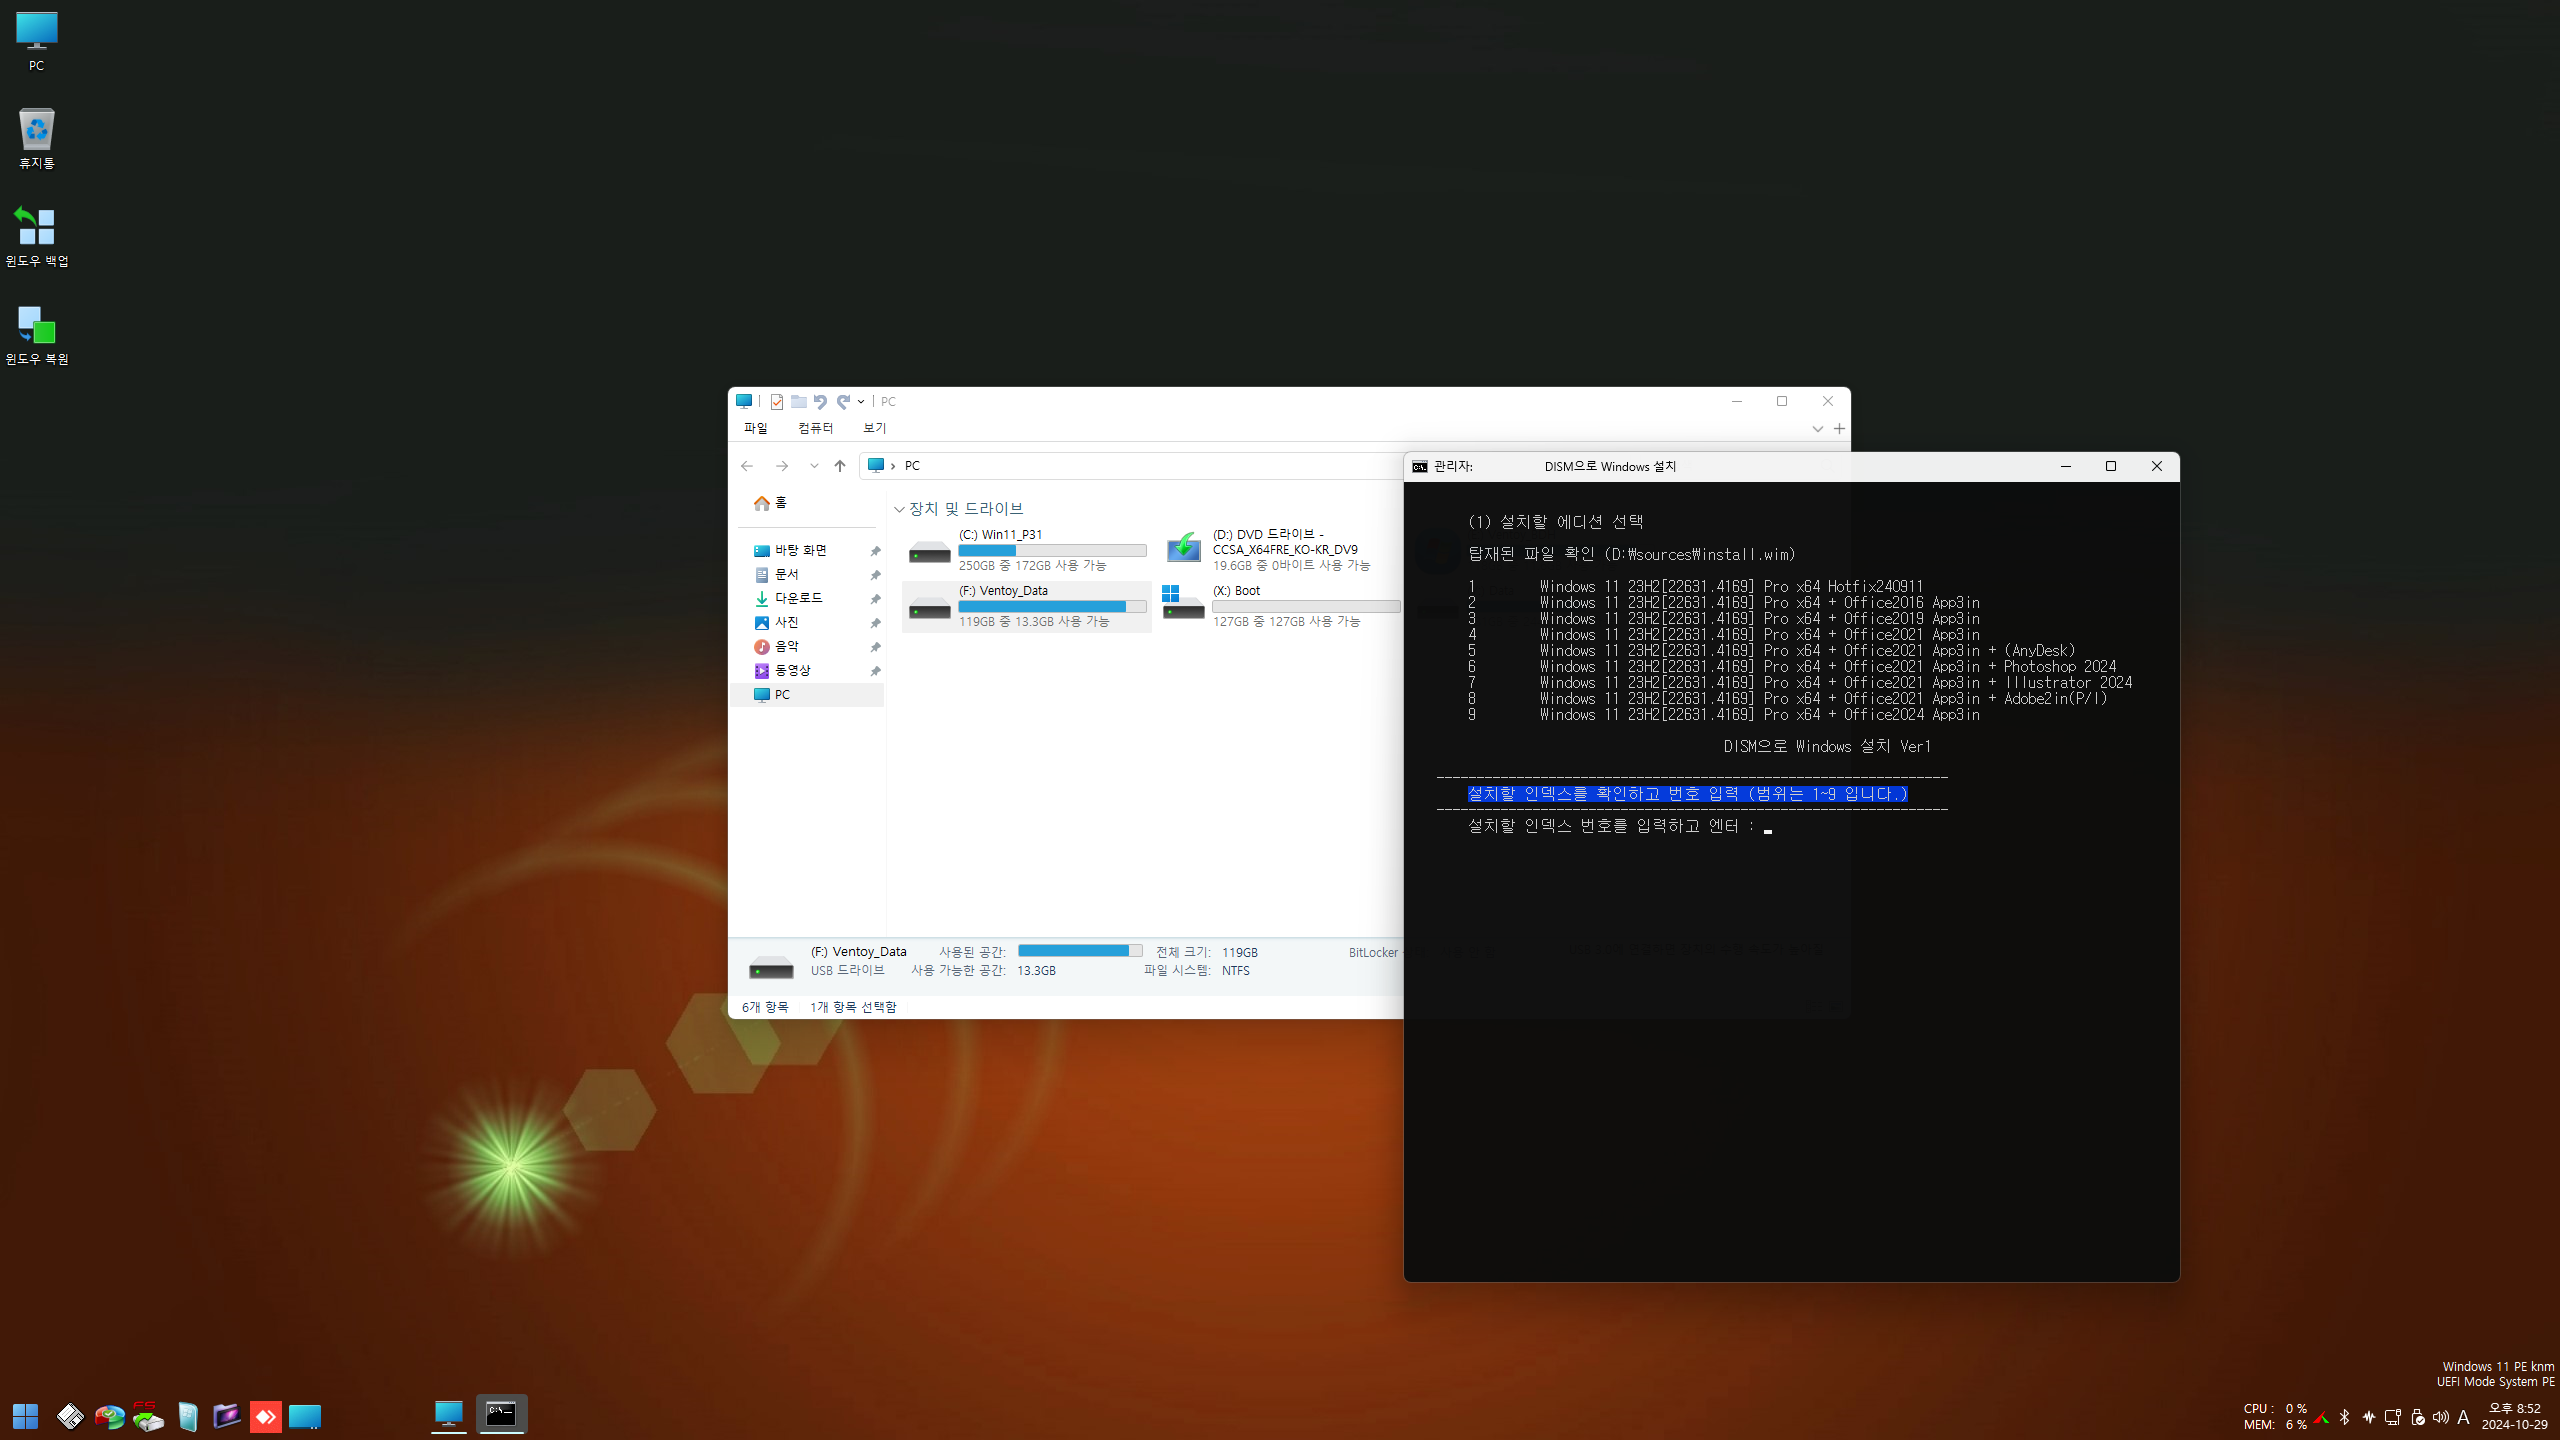Go up one folder level

840,466
